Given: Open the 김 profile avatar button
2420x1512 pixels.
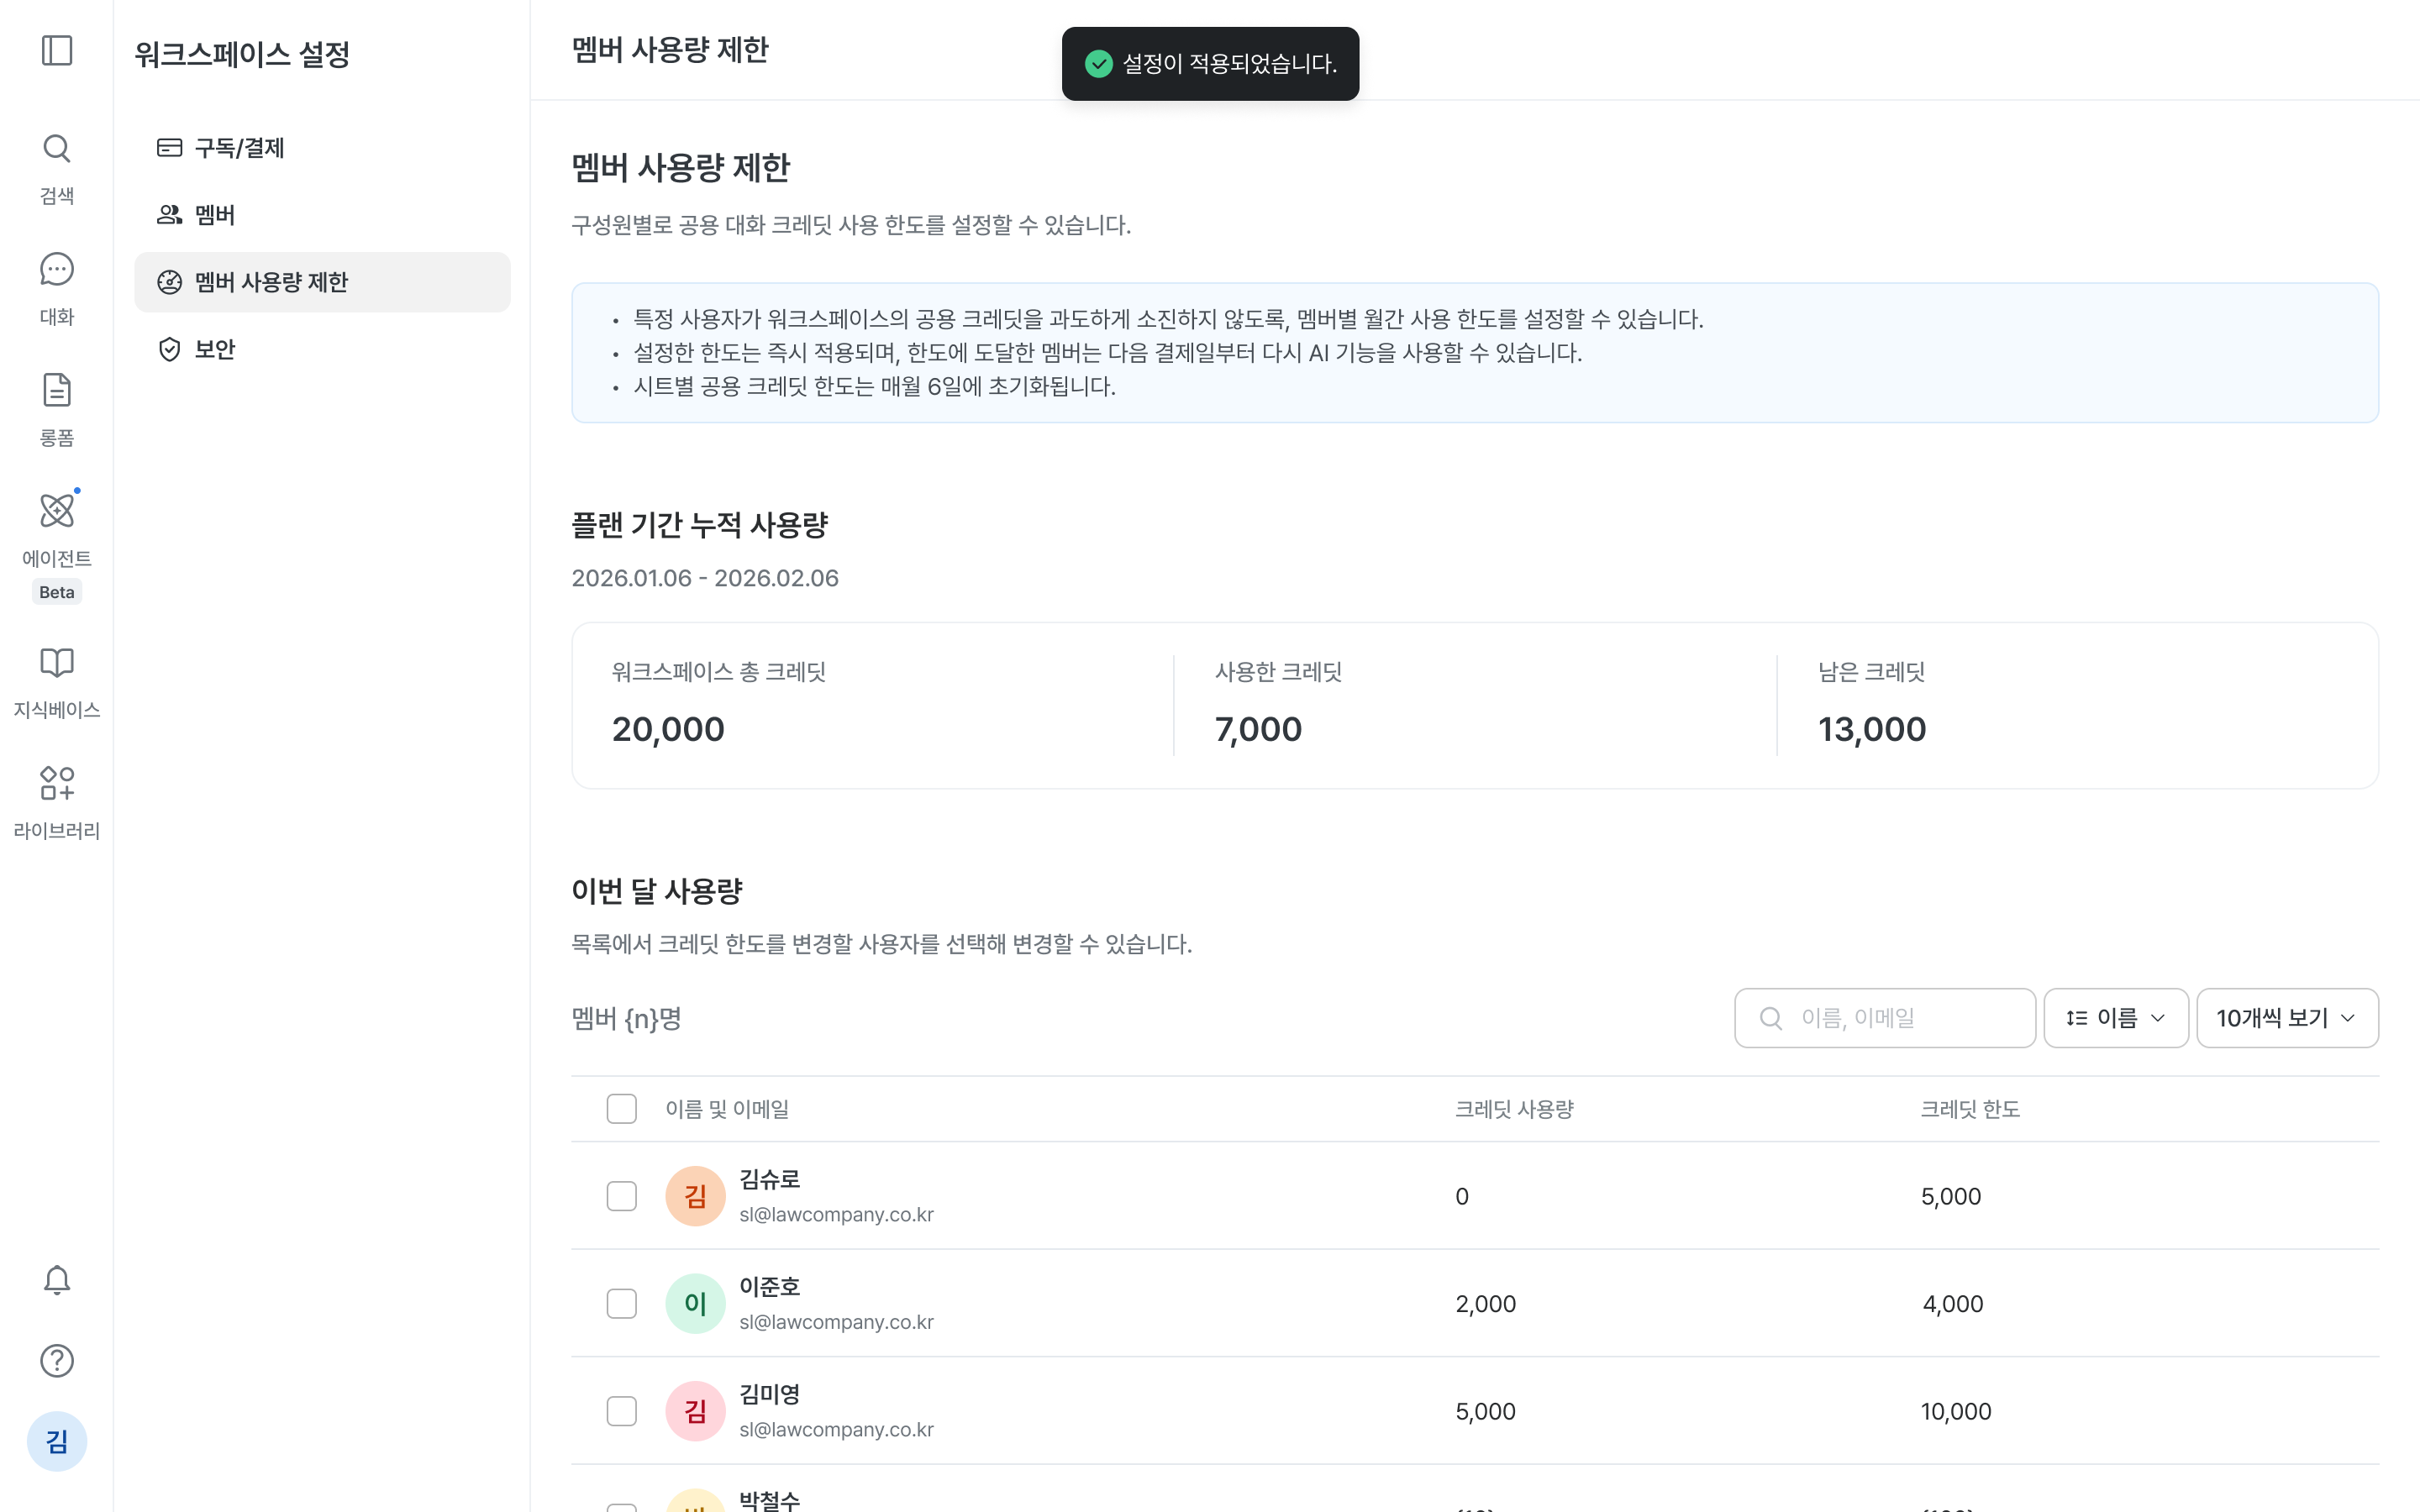Looking at the screenshot, I should click(x=57, y=1441).
